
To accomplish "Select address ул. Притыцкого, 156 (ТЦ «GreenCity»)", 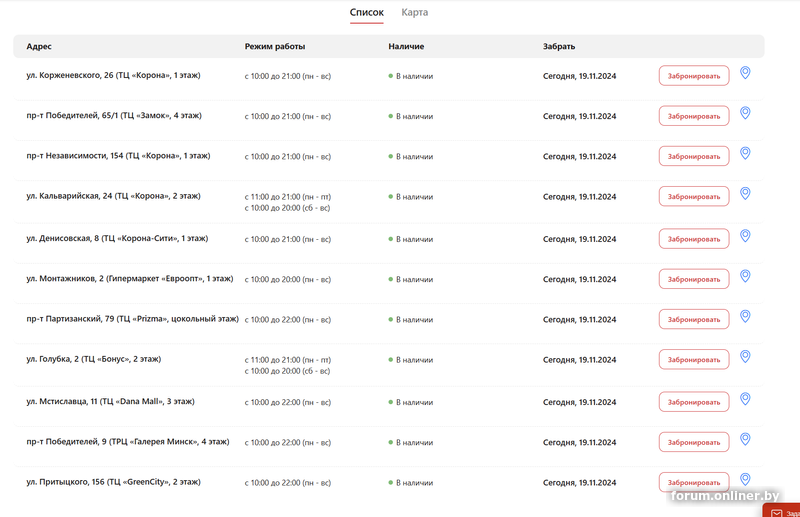I will pos(113,482).
